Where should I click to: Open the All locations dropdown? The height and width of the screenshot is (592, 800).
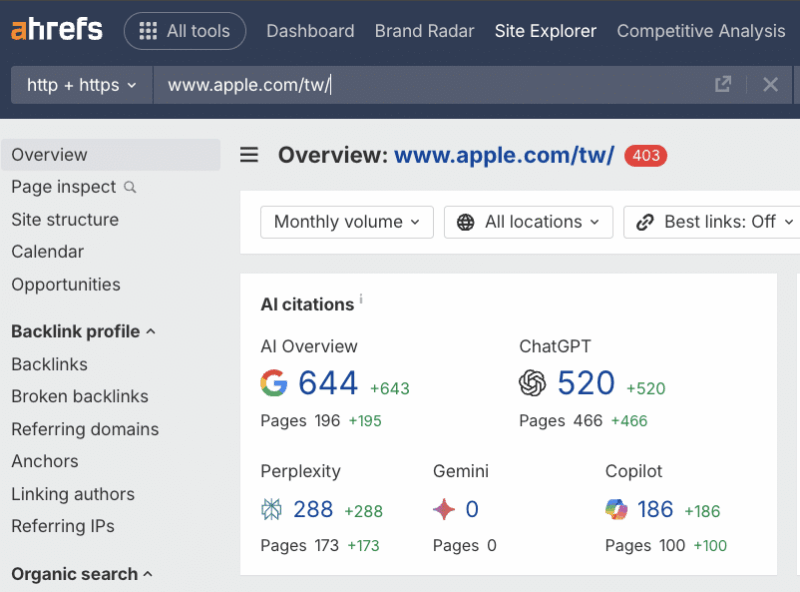coord(529,222)
